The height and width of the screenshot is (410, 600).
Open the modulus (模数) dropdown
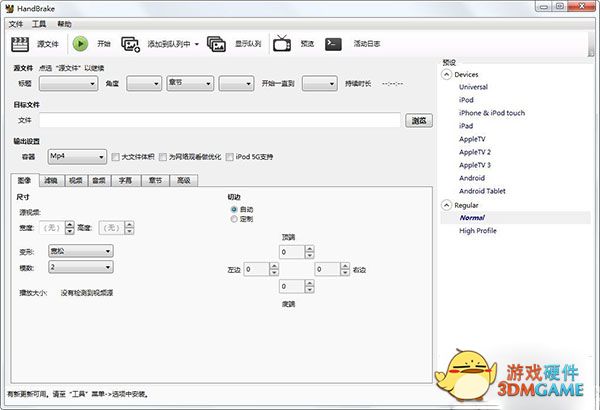click(x=81, y=267)
